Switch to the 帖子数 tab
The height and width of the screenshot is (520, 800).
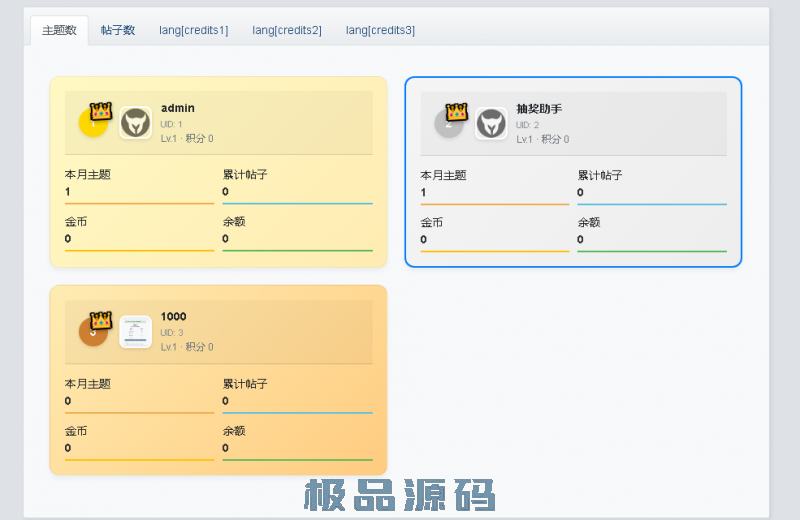(118, 31)
